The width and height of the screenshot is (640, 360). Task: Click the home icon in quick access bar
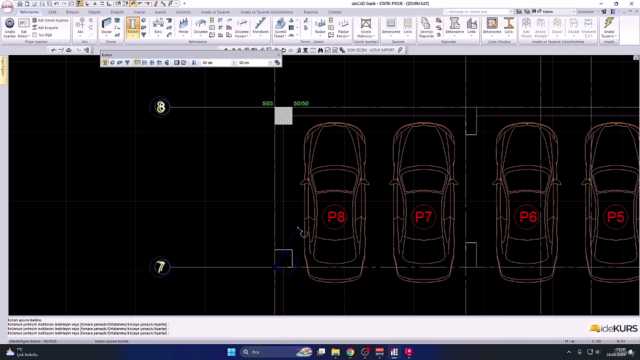[20, 4]
